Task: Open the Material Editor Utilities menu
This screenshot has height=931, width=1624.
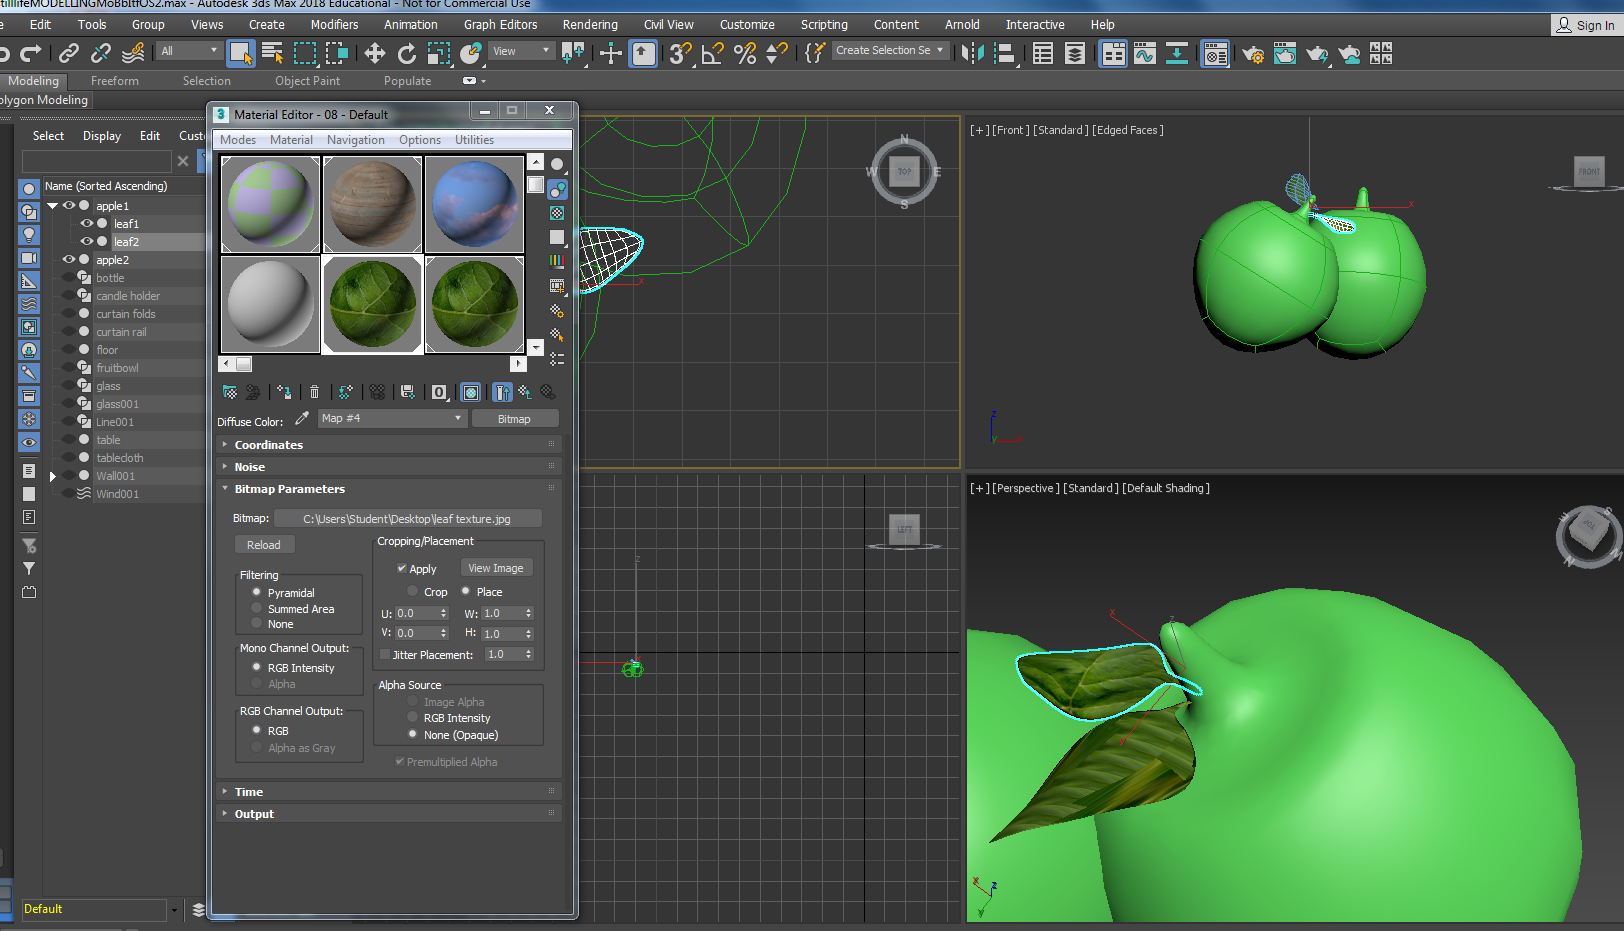Action: point(474,140)
